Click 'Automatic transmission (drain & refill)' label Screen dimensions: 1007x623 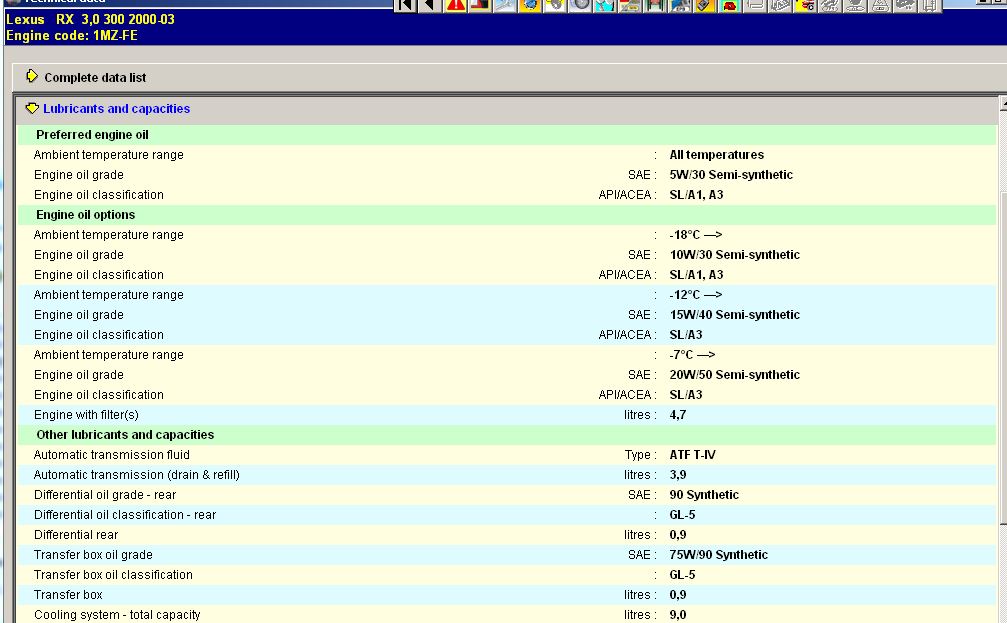(x=137, y=475)
